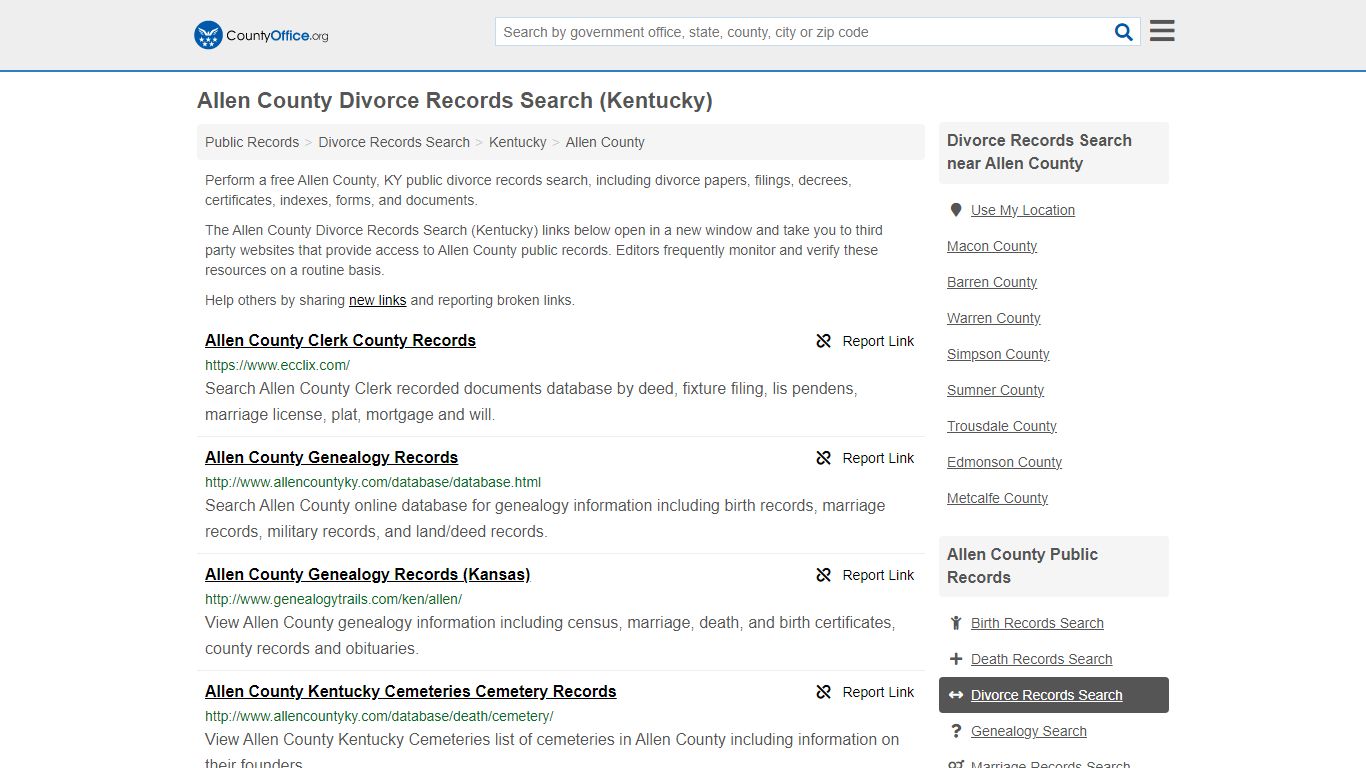Click the location pin icon beside Use My Location
This screenshot has width=1366, height=768.
pos(956,210)
